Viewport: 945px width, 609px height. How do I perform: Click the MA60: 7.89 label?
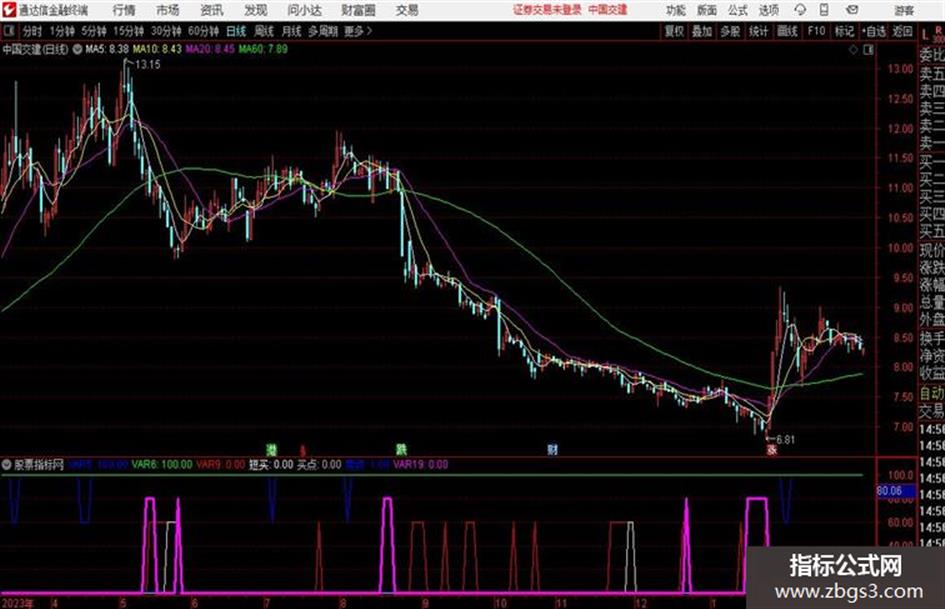click(263, 49)
